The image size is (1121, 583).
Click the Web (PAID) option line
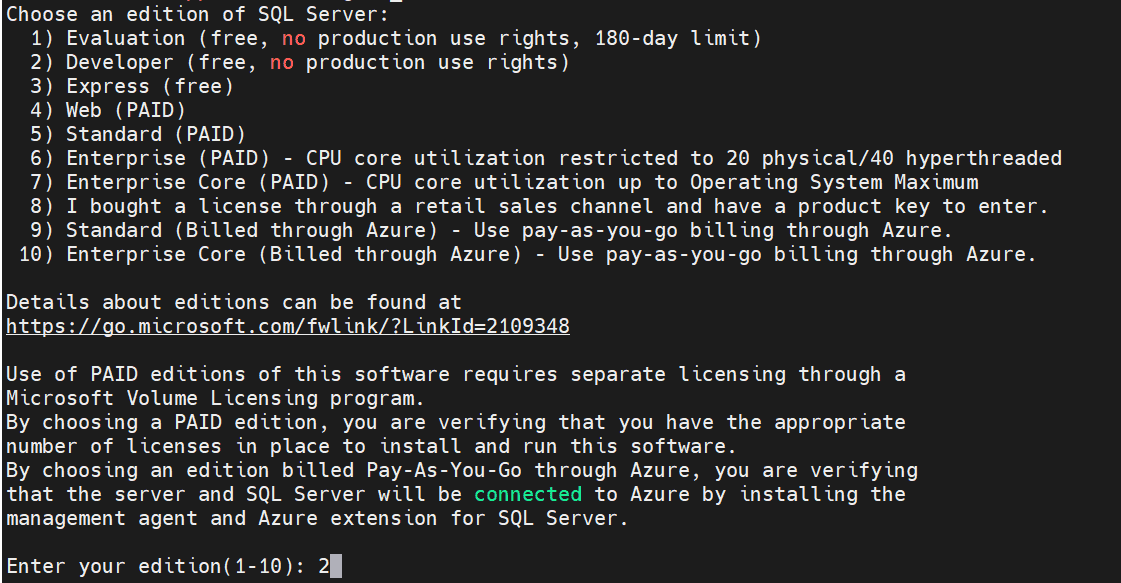click(x=108, y=110)
